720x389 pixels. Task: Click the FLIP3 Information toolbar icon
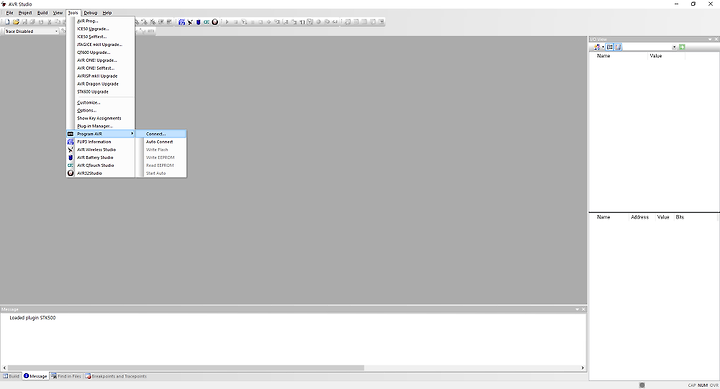click(182, 22)
